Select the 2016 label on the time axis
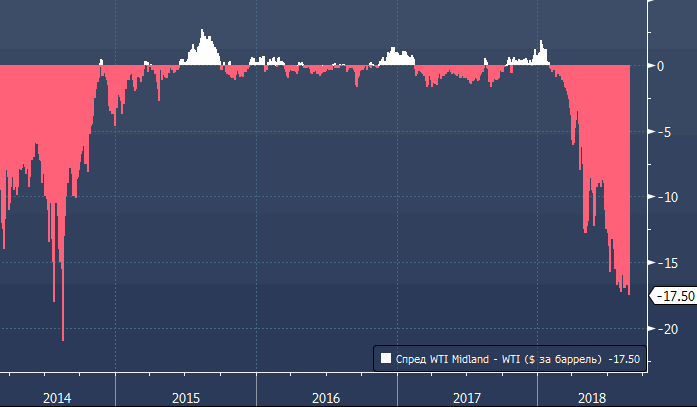Image resolution: width=697 pixels, height=407 pixels. coord(326,398)
